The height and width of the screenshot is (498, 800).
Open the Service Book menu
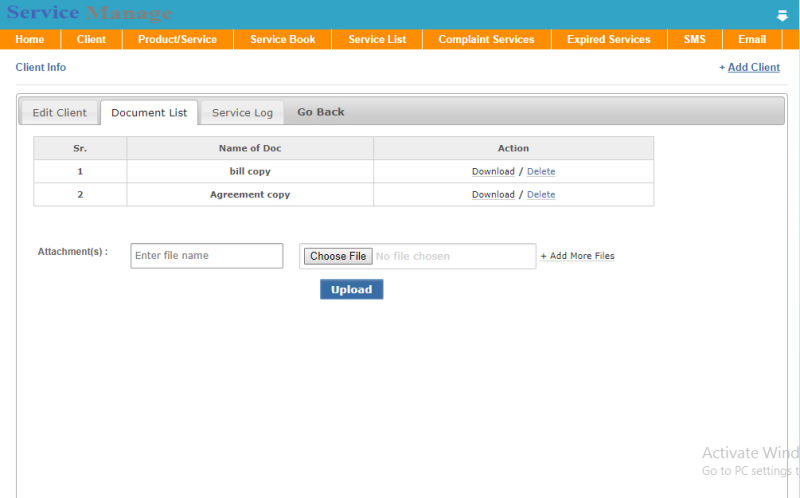point(282,39)
